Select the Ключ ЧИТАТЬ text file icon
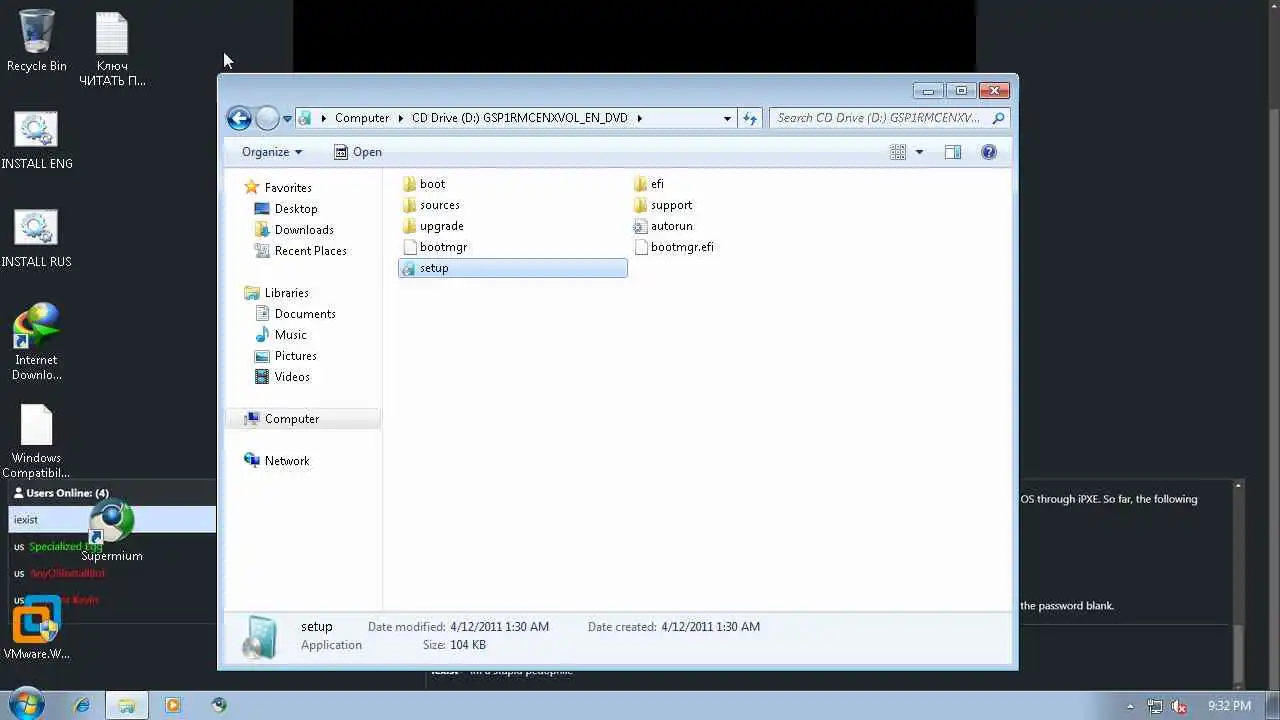 coord(112,49)
